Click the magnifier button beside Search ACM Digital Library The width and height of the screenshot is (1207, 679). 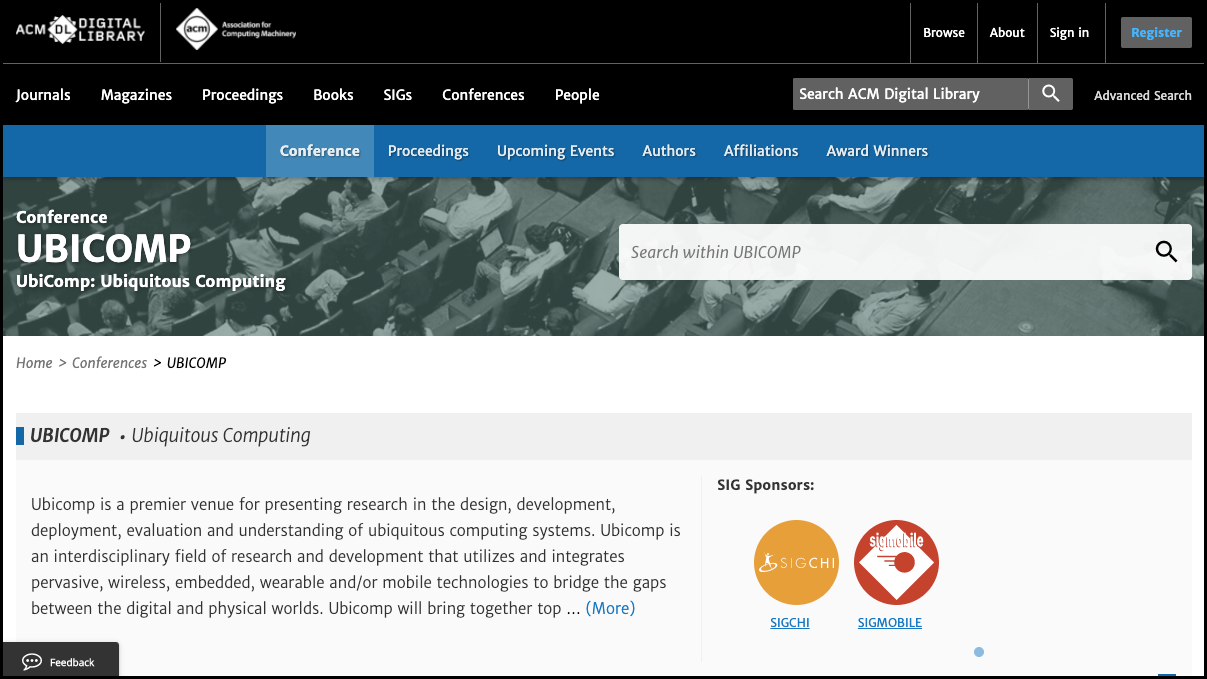[1050, 94]
